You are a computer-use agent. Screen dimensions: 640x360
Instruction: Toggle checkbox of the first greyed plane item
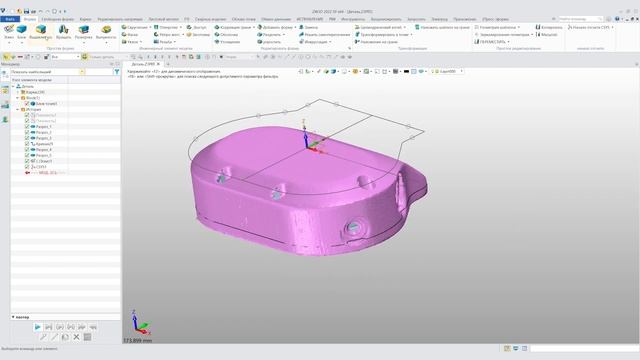click(x=27, y=115)
